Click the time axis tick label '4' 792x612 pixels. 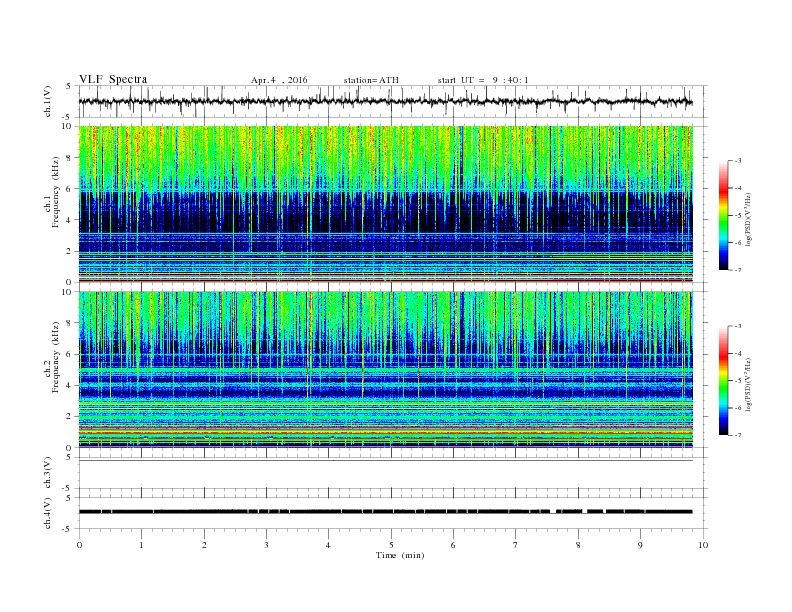point(328,545)
